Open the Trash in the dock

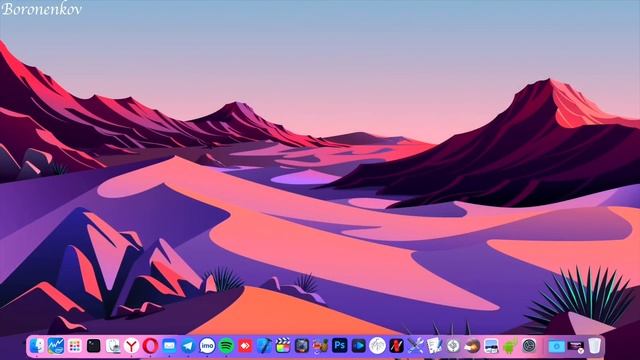(x=595, y=346)
